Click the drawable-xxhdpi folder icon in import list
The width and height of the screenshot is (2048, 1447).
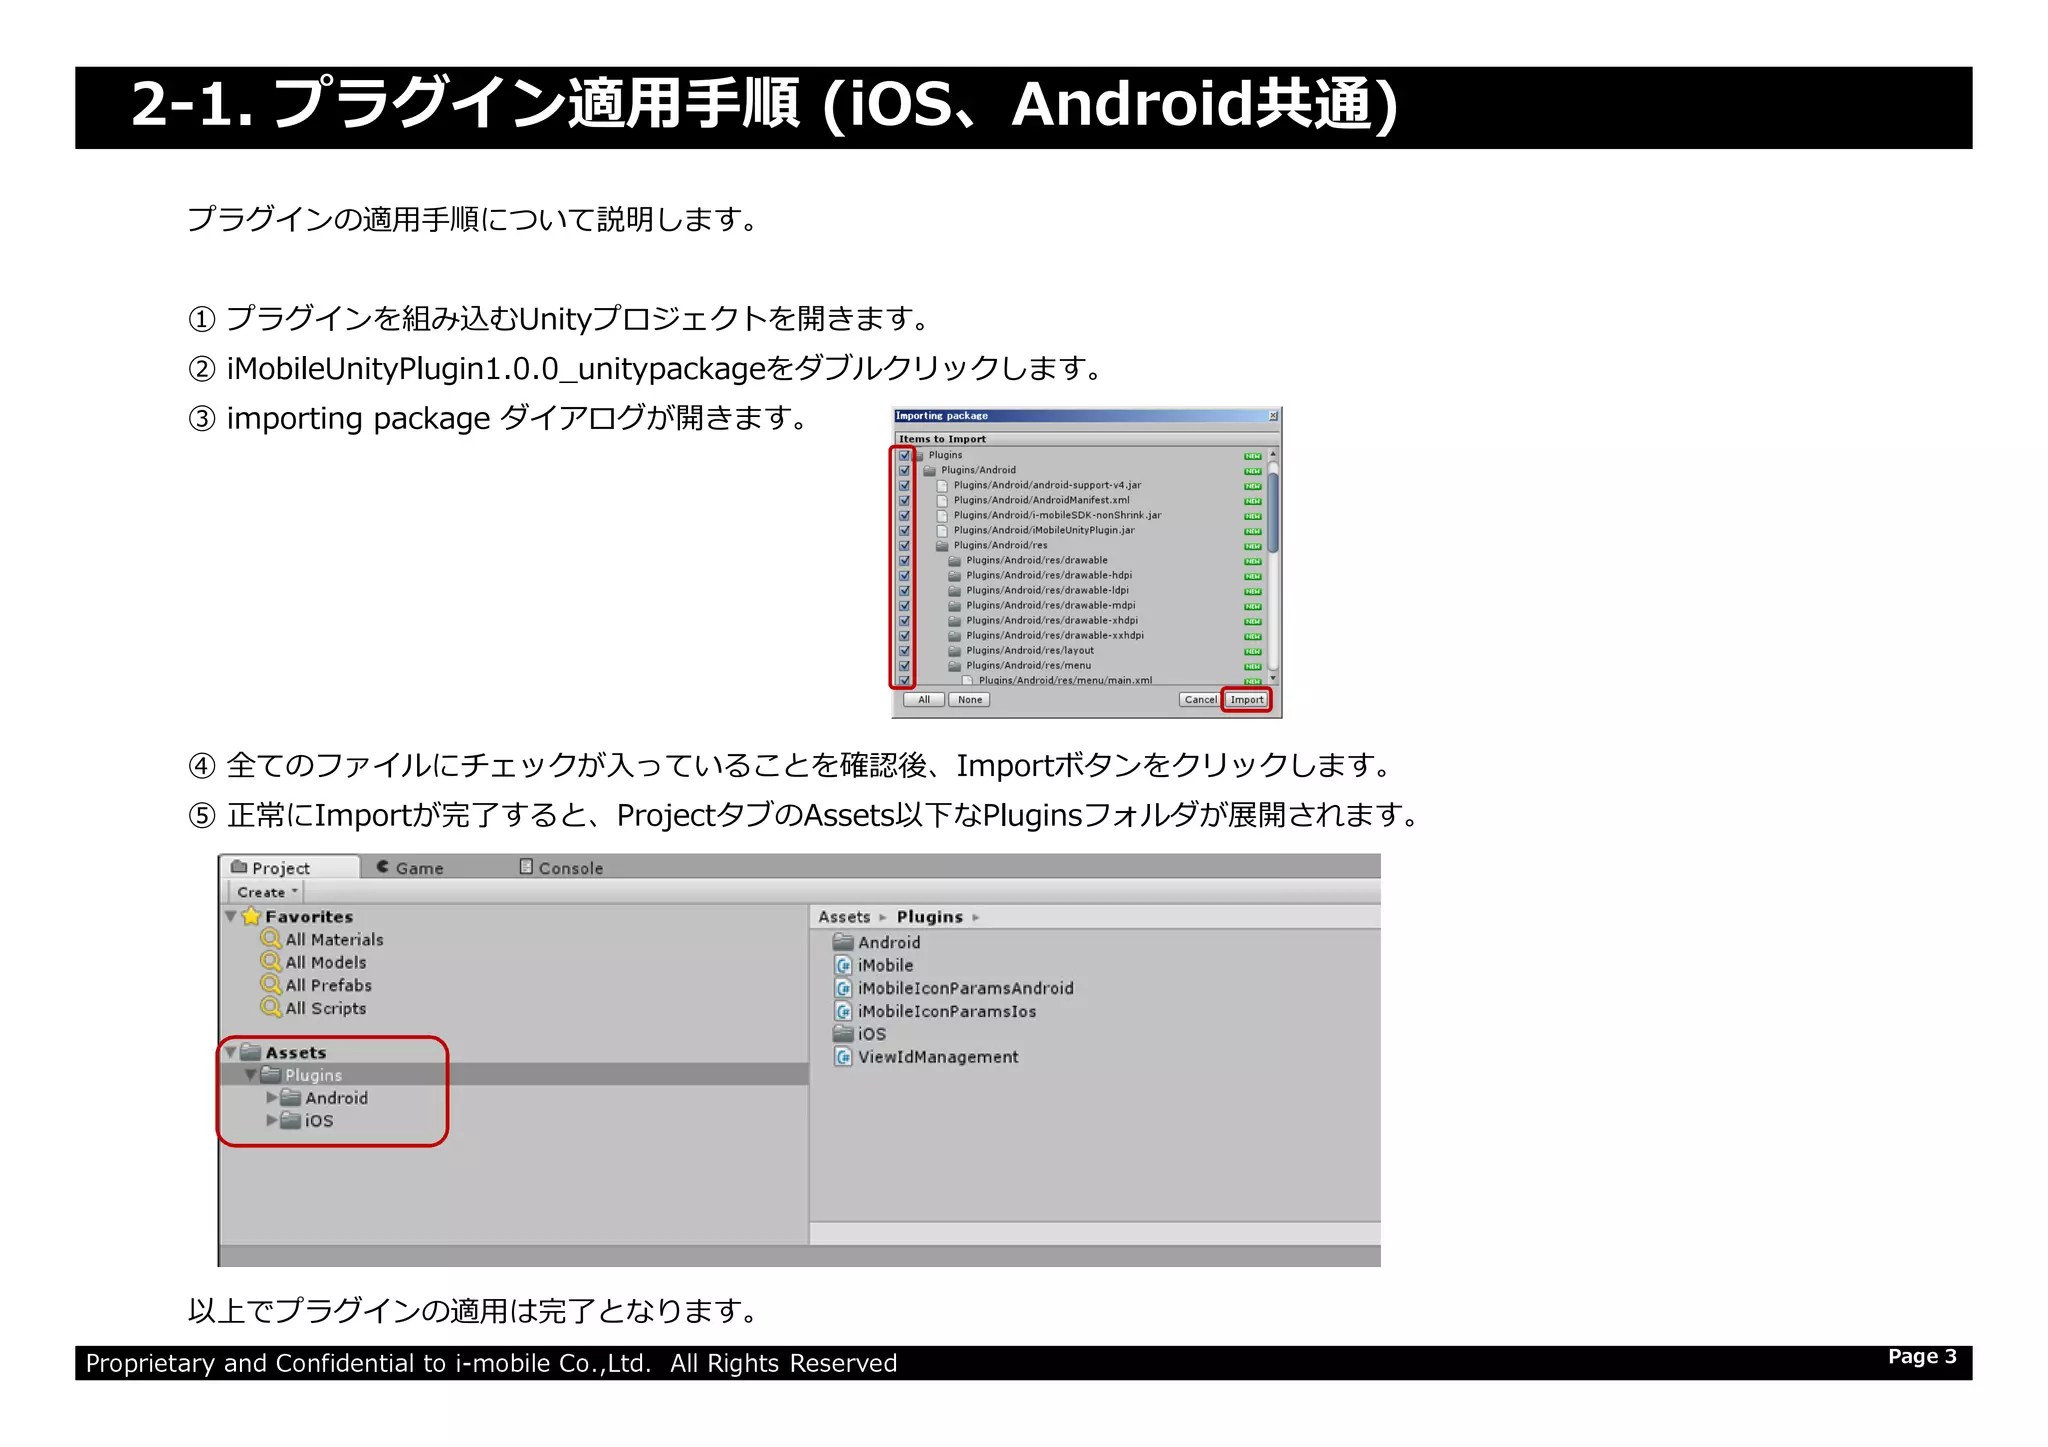[955, 636]
